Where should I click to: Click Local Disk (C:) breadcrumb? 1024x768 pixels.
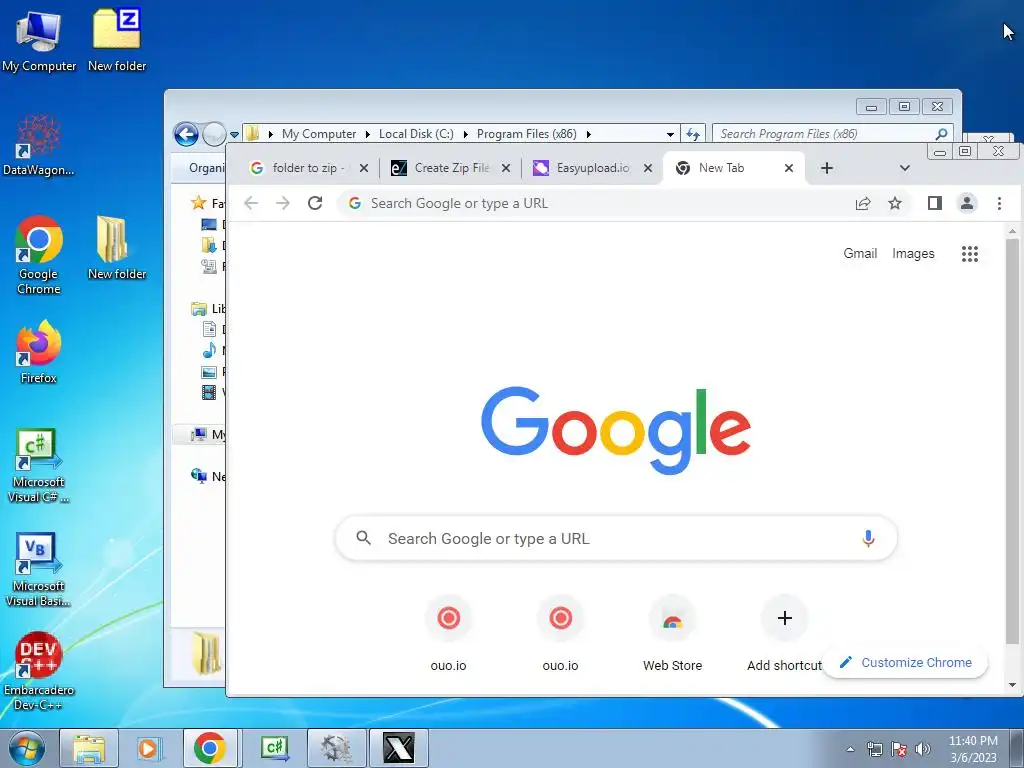click(x=416, y=134)
